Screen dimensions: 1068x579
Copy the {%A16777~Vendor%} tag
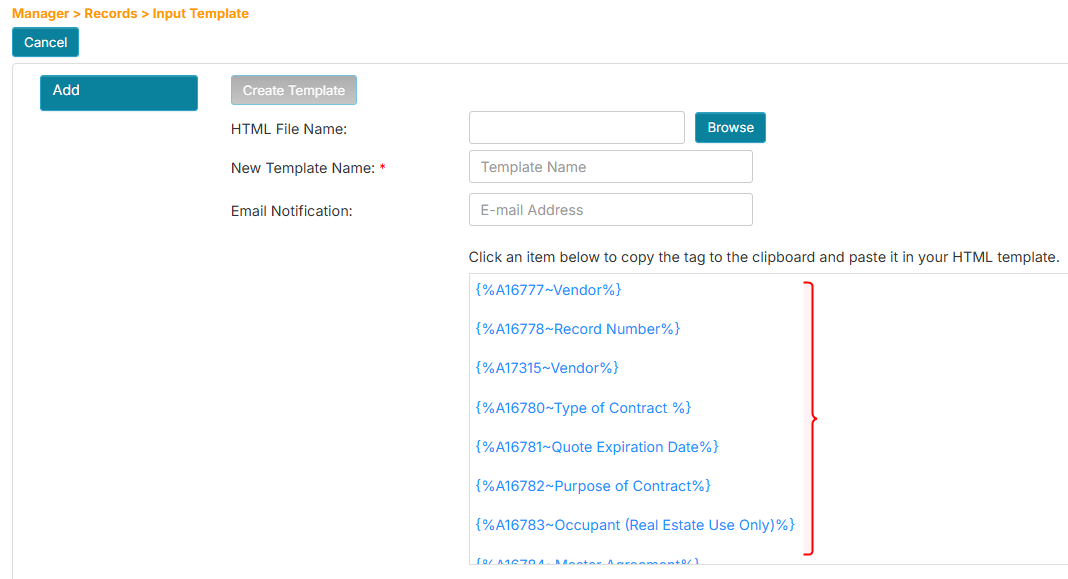click(x=548, y=290)
